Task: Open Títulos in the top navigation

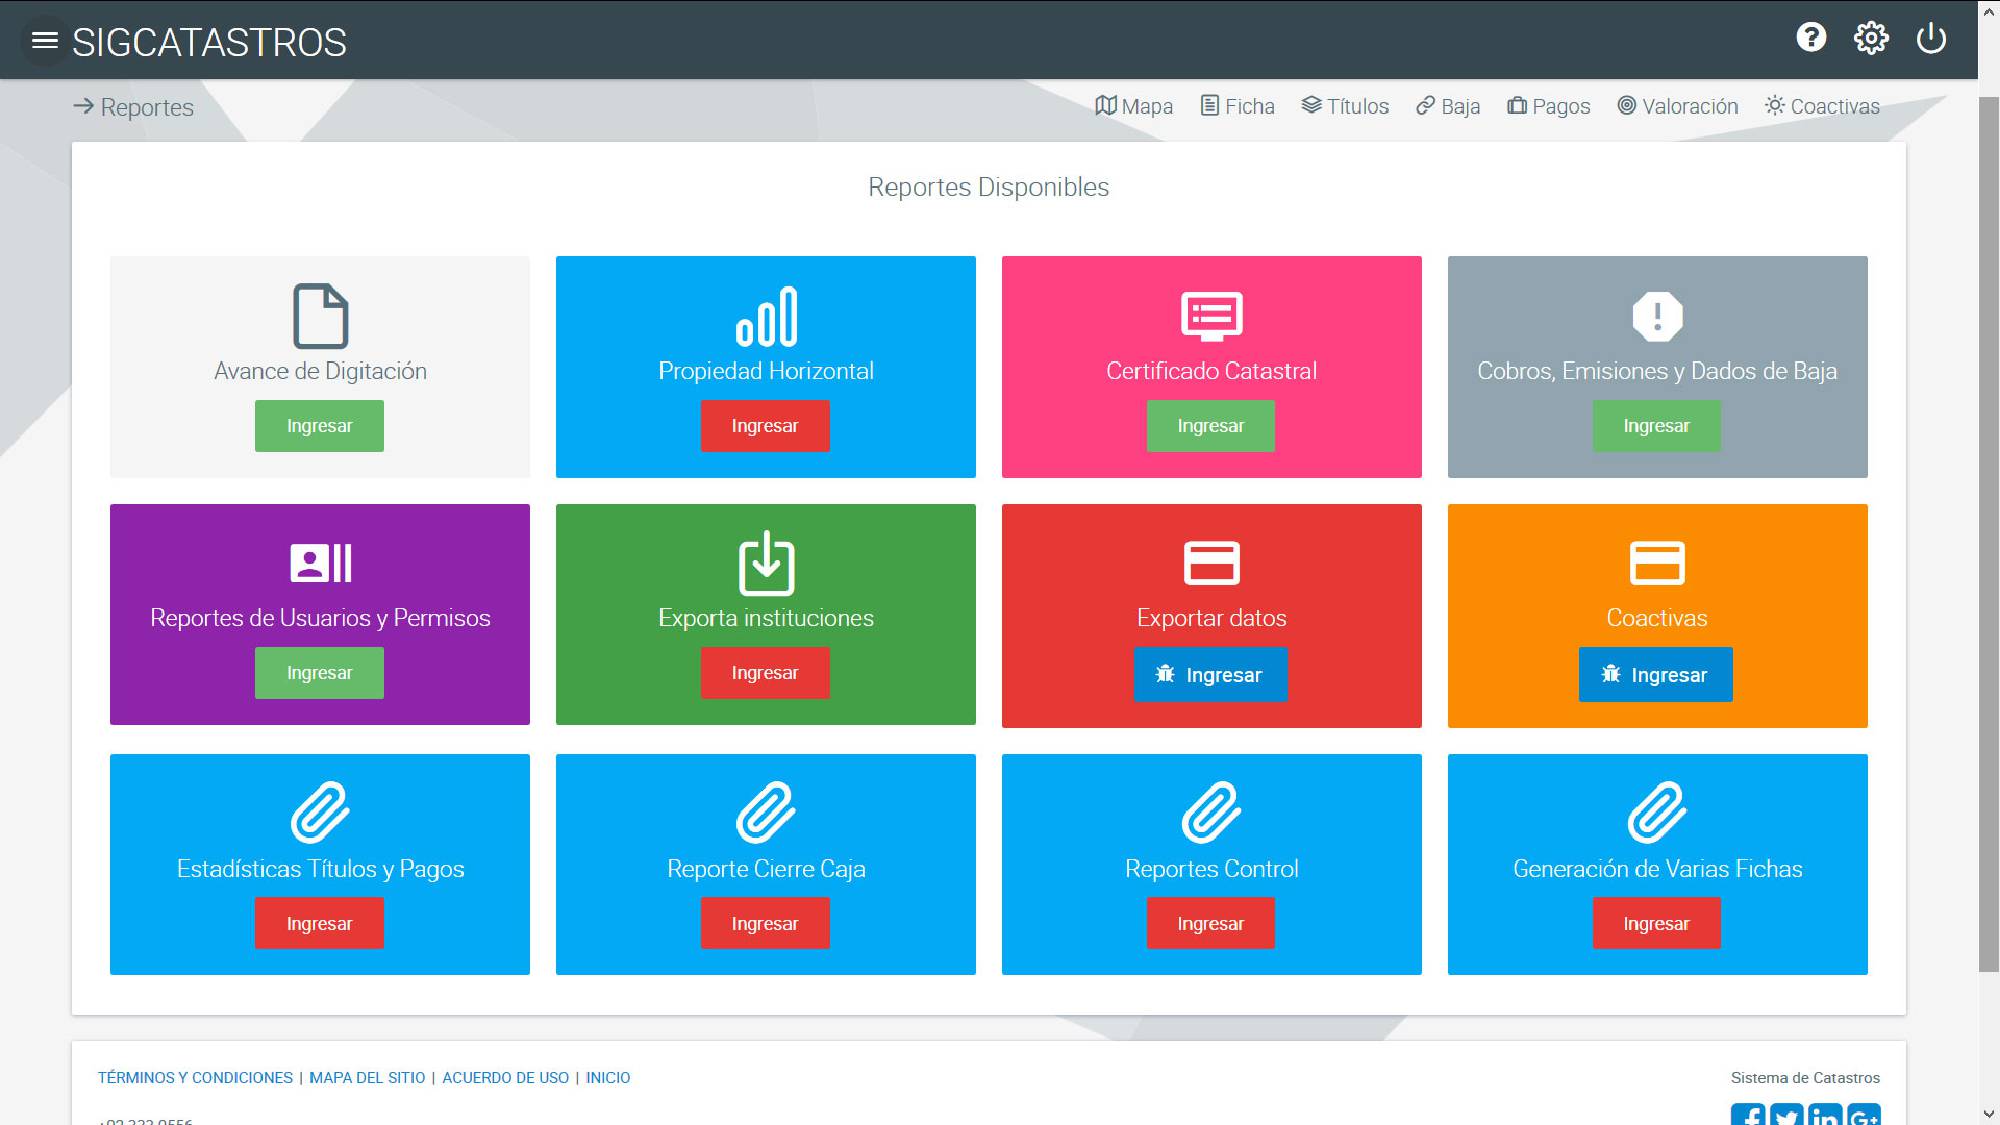Action: 1345,106
